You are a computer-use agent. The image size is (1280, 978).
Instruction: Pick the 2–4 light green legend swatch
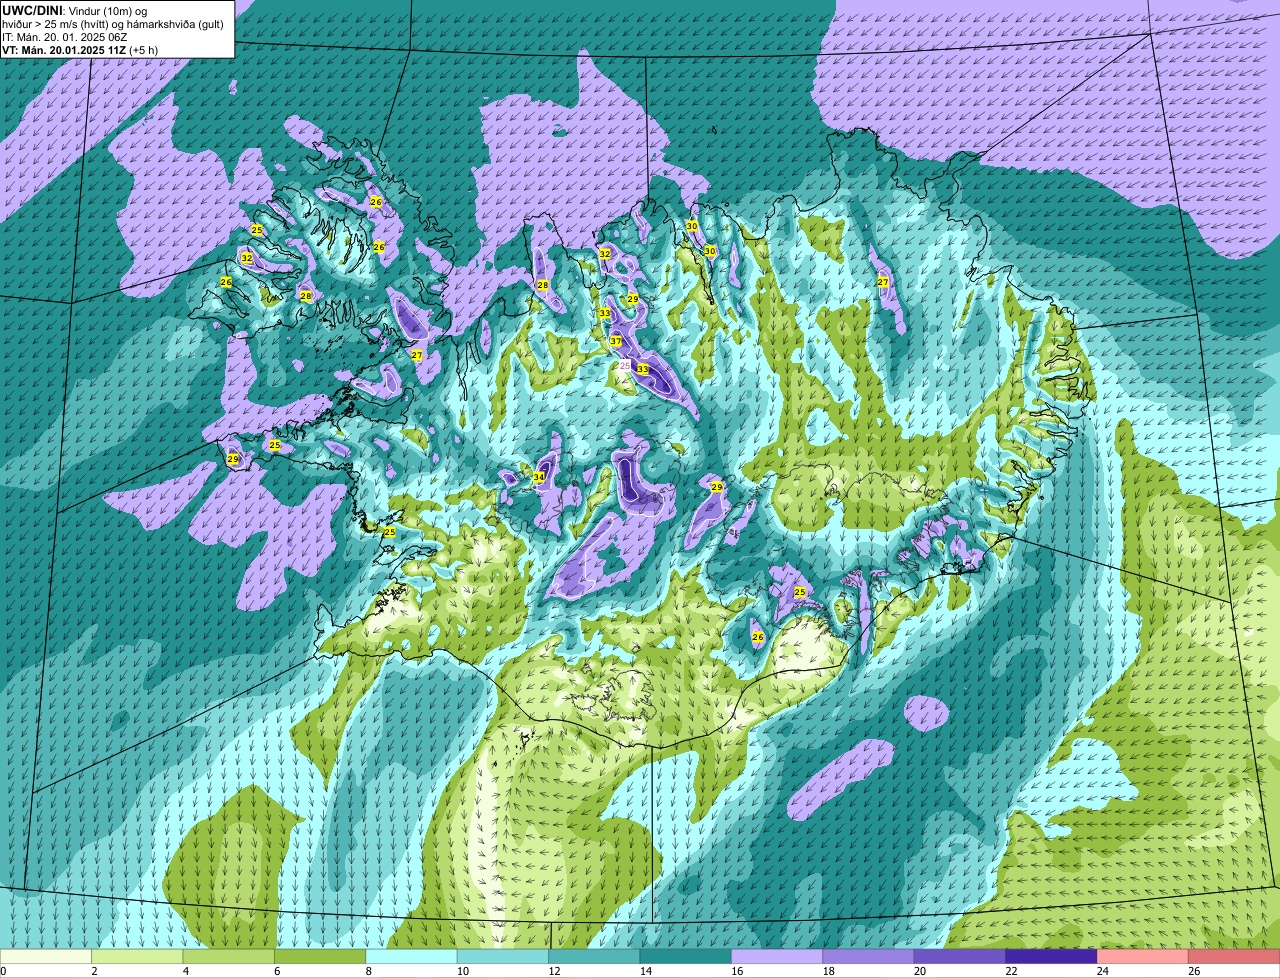[x=137, y=957]
